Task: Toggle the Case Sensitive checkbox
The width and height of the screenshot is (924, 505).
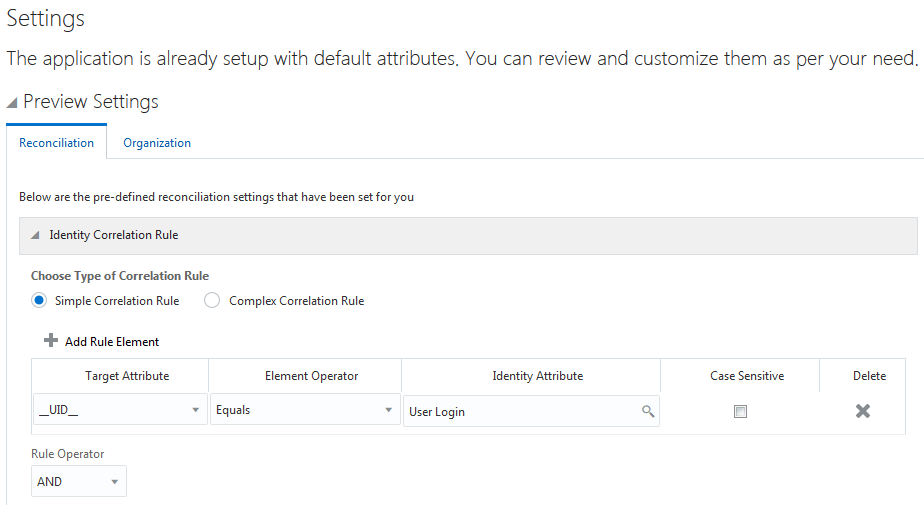Action: click(x=740, y=411)
